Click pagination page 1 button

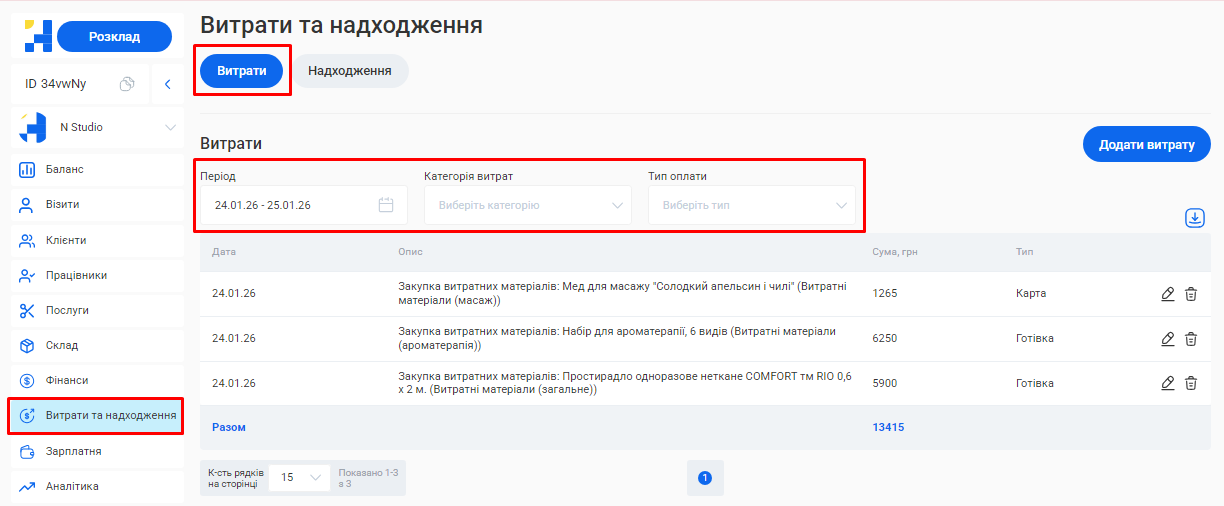705,478
